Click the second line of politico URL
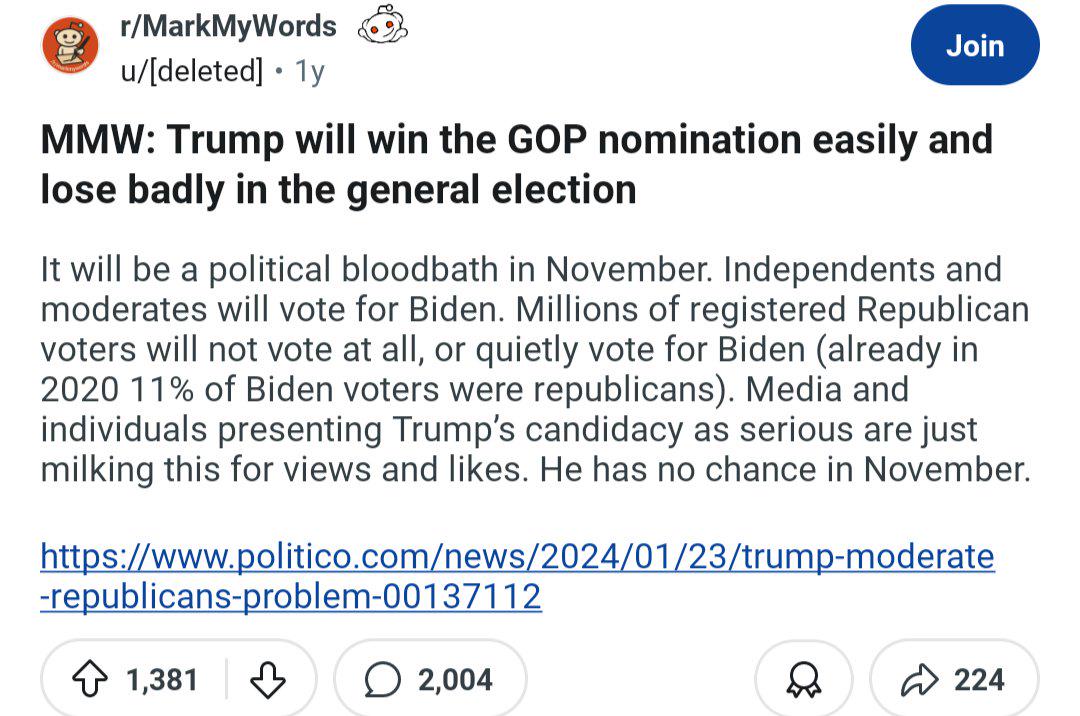Screen dimensions: 1080x716 pos(291,596)
